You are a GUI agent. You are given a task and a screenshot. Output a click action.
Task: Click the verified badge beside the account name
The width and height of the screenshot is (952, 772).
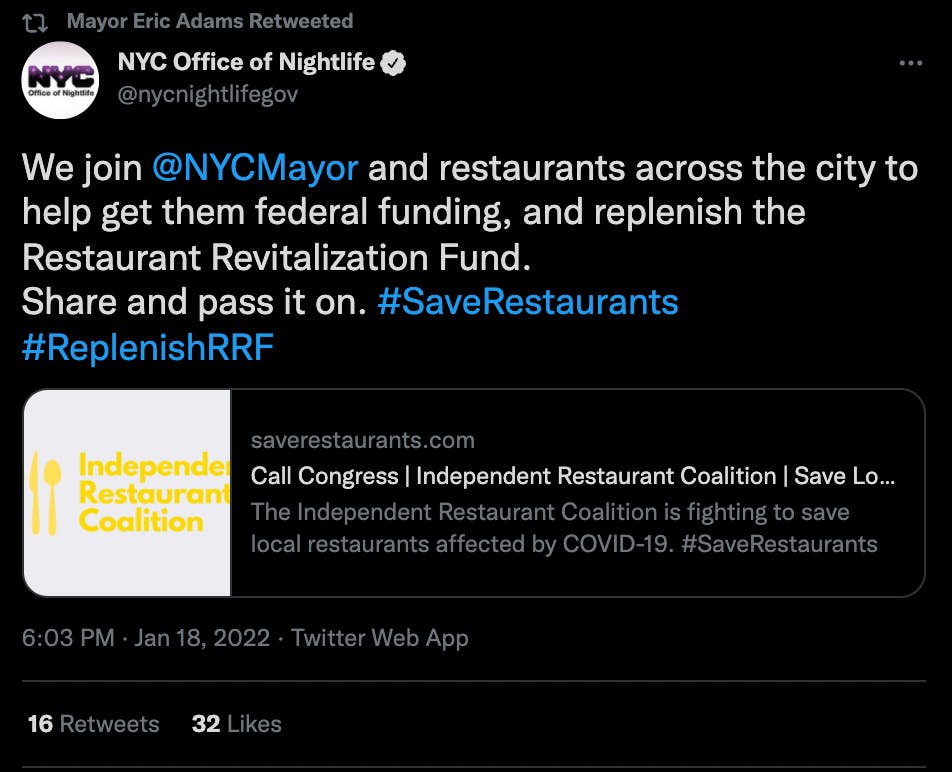pyautogui.click(x=395, y=63)
